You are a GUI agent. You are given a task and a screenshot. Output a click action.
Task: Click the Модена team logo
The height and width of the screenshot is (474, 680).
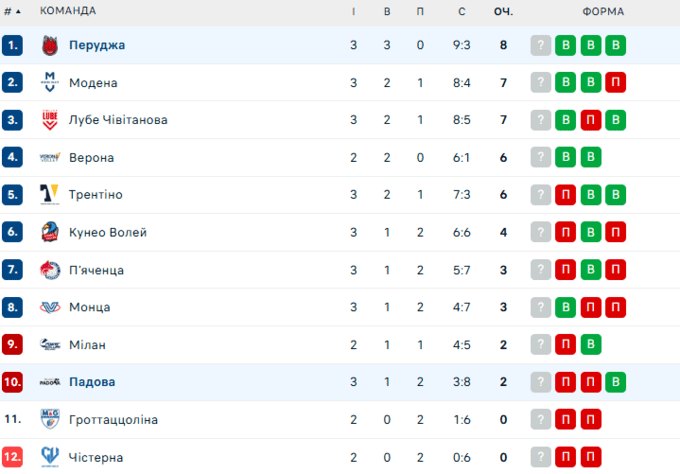(50, 83)
